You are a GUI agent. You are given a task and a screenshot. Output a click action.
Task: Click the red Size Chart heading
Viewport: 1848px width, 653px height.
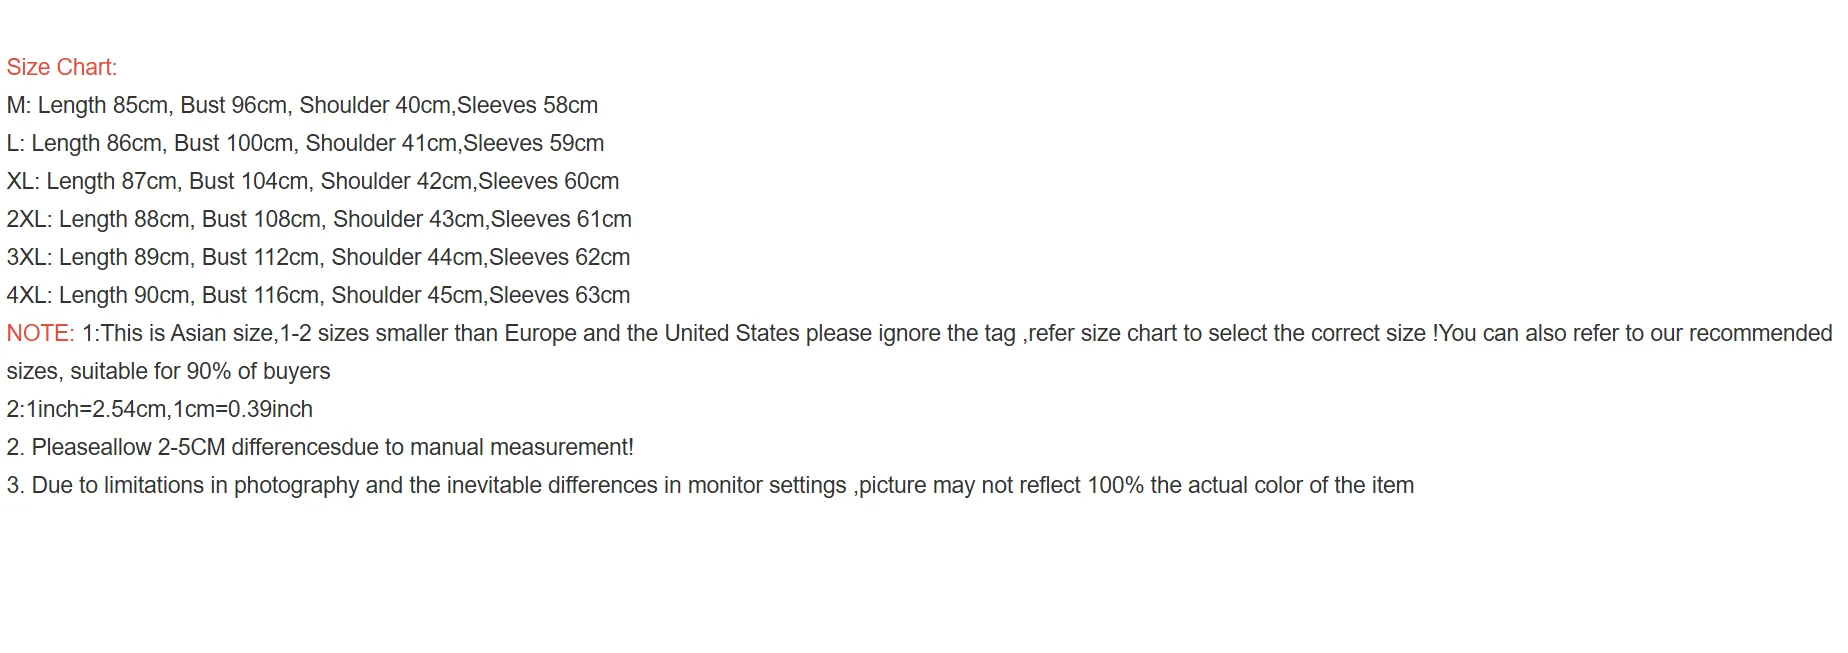pos(61,67)
